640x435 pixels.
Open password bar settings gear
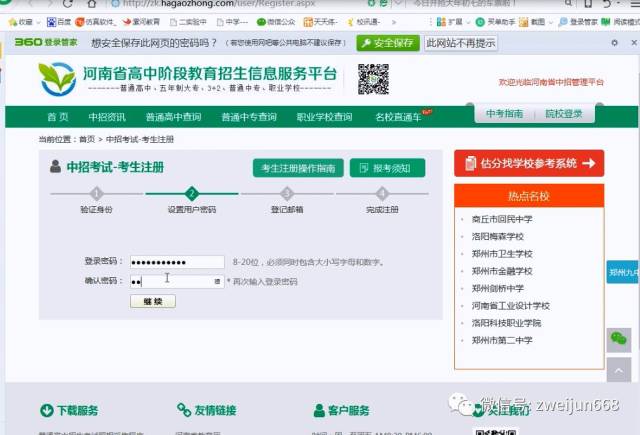pyautogui.click(x=614, y=42)
